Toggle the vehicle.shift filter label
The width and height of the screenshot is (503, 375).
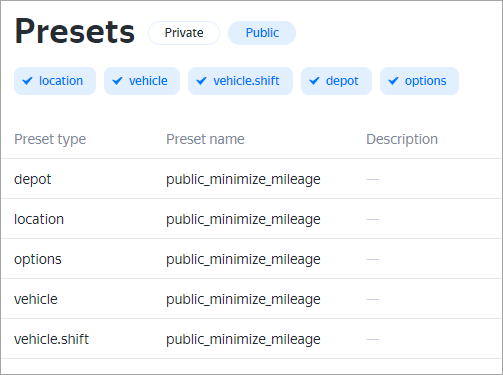pyautogui.click(x=246, y=81)
